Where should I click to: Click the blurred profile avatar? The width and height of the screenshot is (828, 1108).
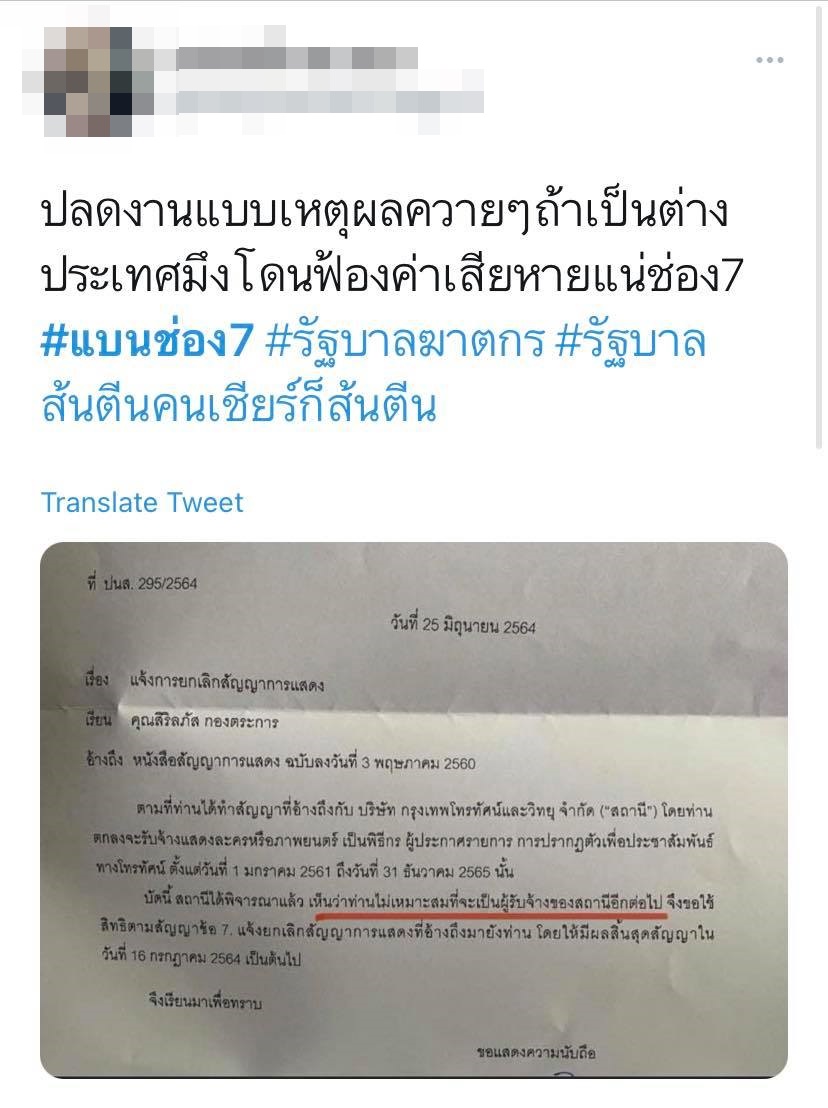pos(88,81)
